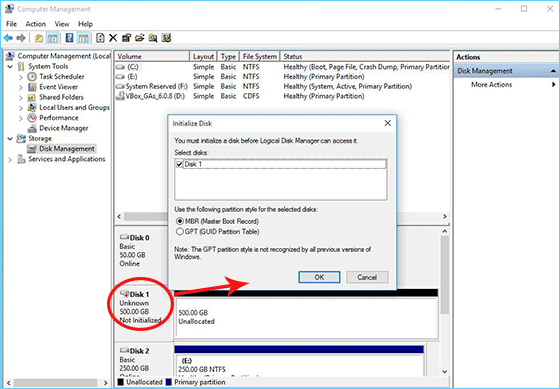Toggle the Disk 1 checkbox in Initialize Disk

tap(179, 164)
